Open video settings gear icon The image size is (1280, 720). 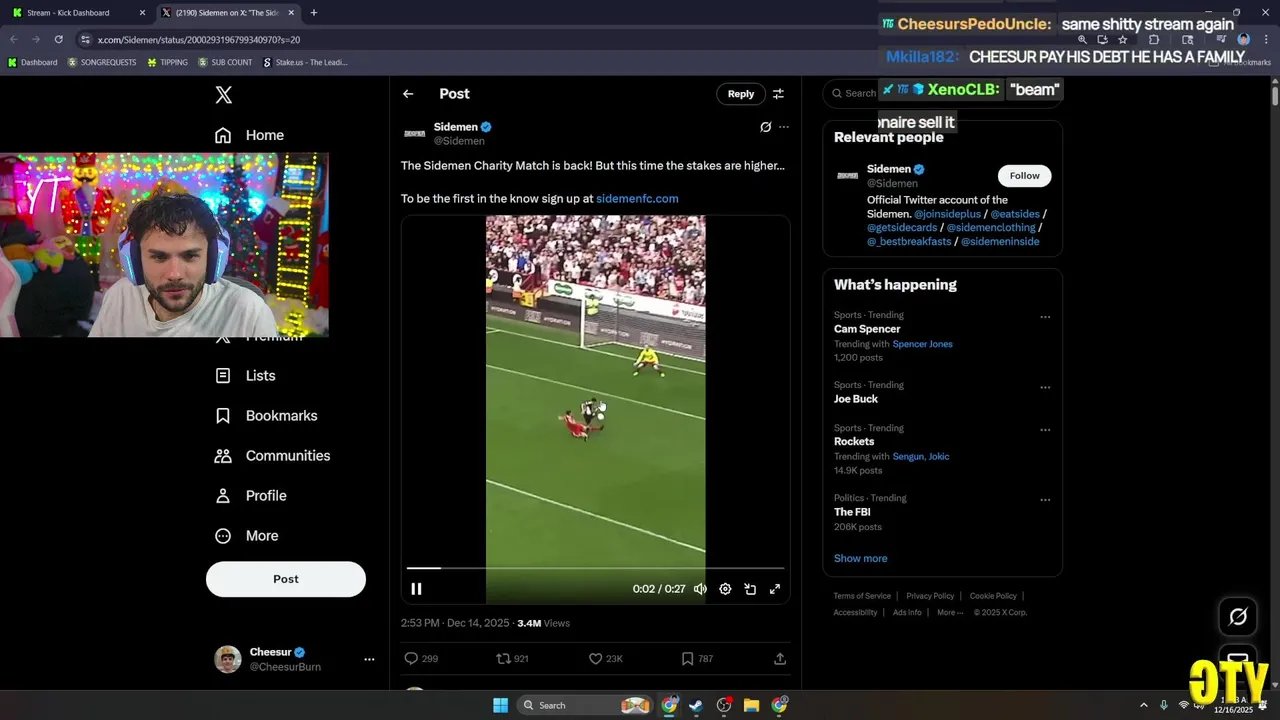(725, 589)
